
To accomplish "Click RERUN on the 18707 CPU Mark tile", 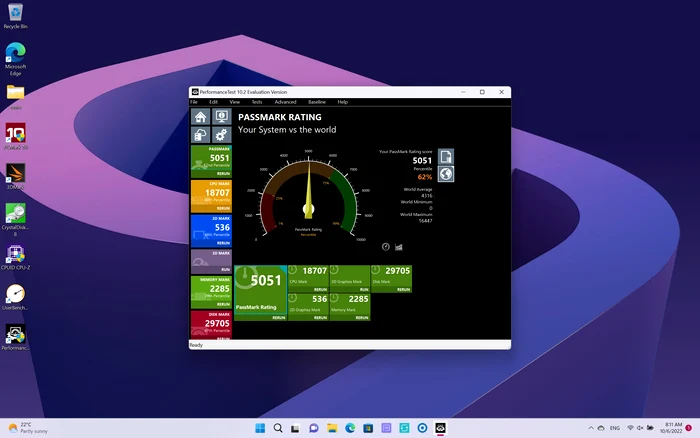I will [x=320, y=289].
